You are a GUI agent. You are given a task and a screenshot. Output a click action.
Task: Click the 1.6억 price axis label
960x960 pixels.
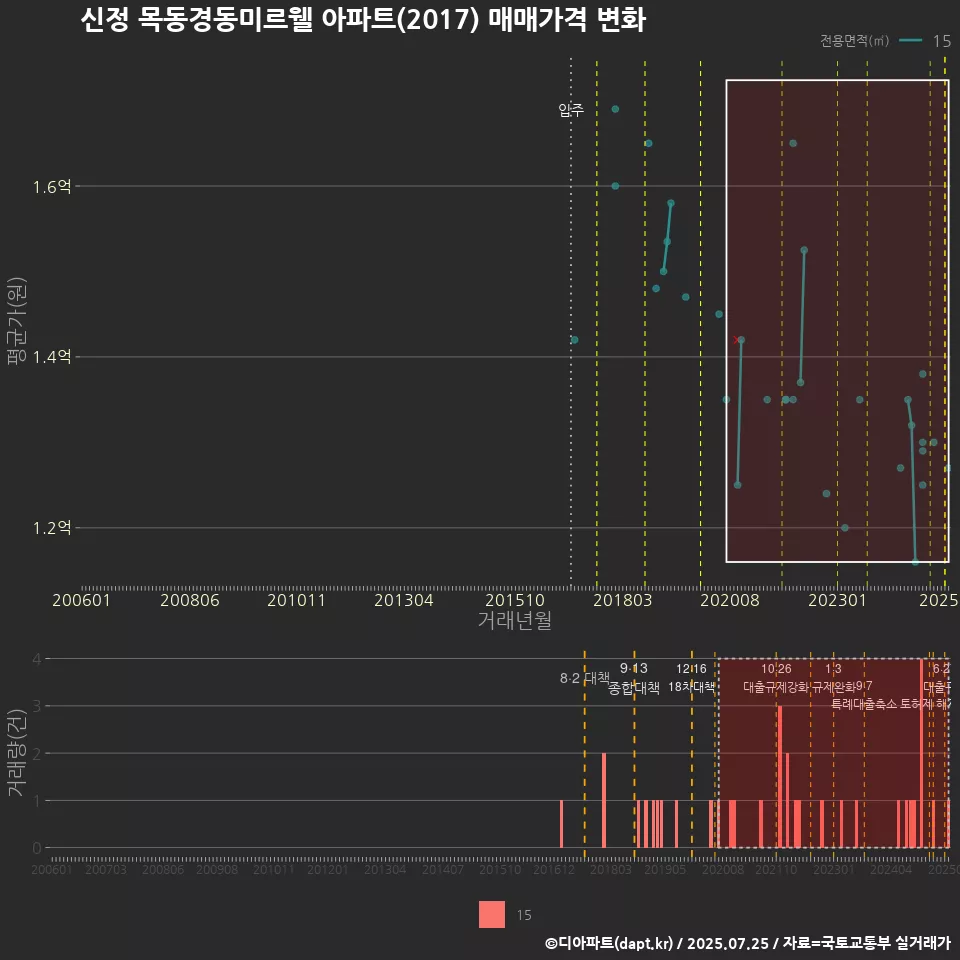click(x=52, y=187)
